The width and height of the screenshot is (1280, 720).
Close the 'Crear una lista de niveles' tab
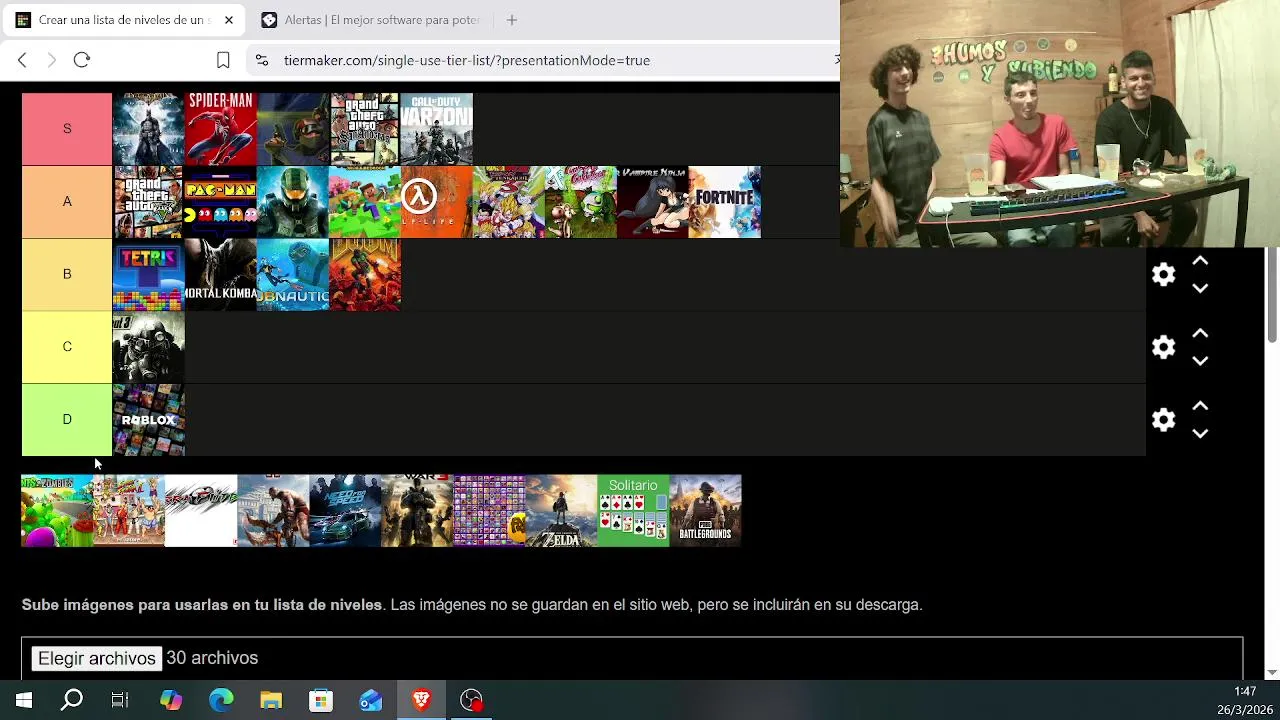228,20
